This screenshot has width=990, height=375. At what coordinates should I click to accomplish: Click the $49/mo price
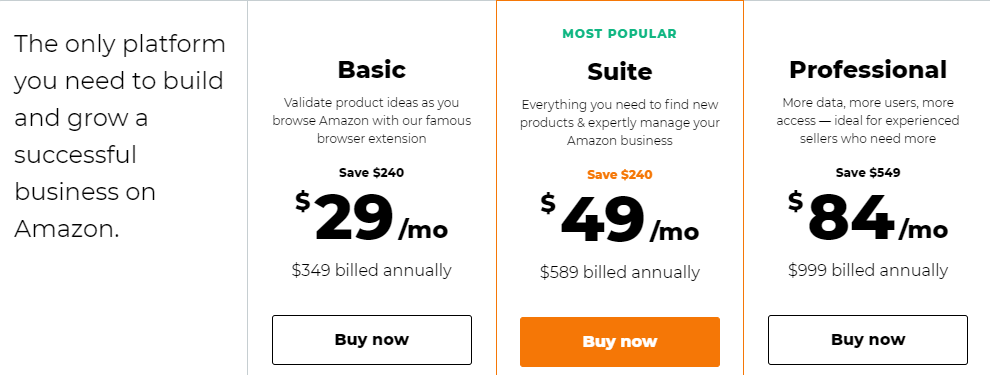(619, 219)
